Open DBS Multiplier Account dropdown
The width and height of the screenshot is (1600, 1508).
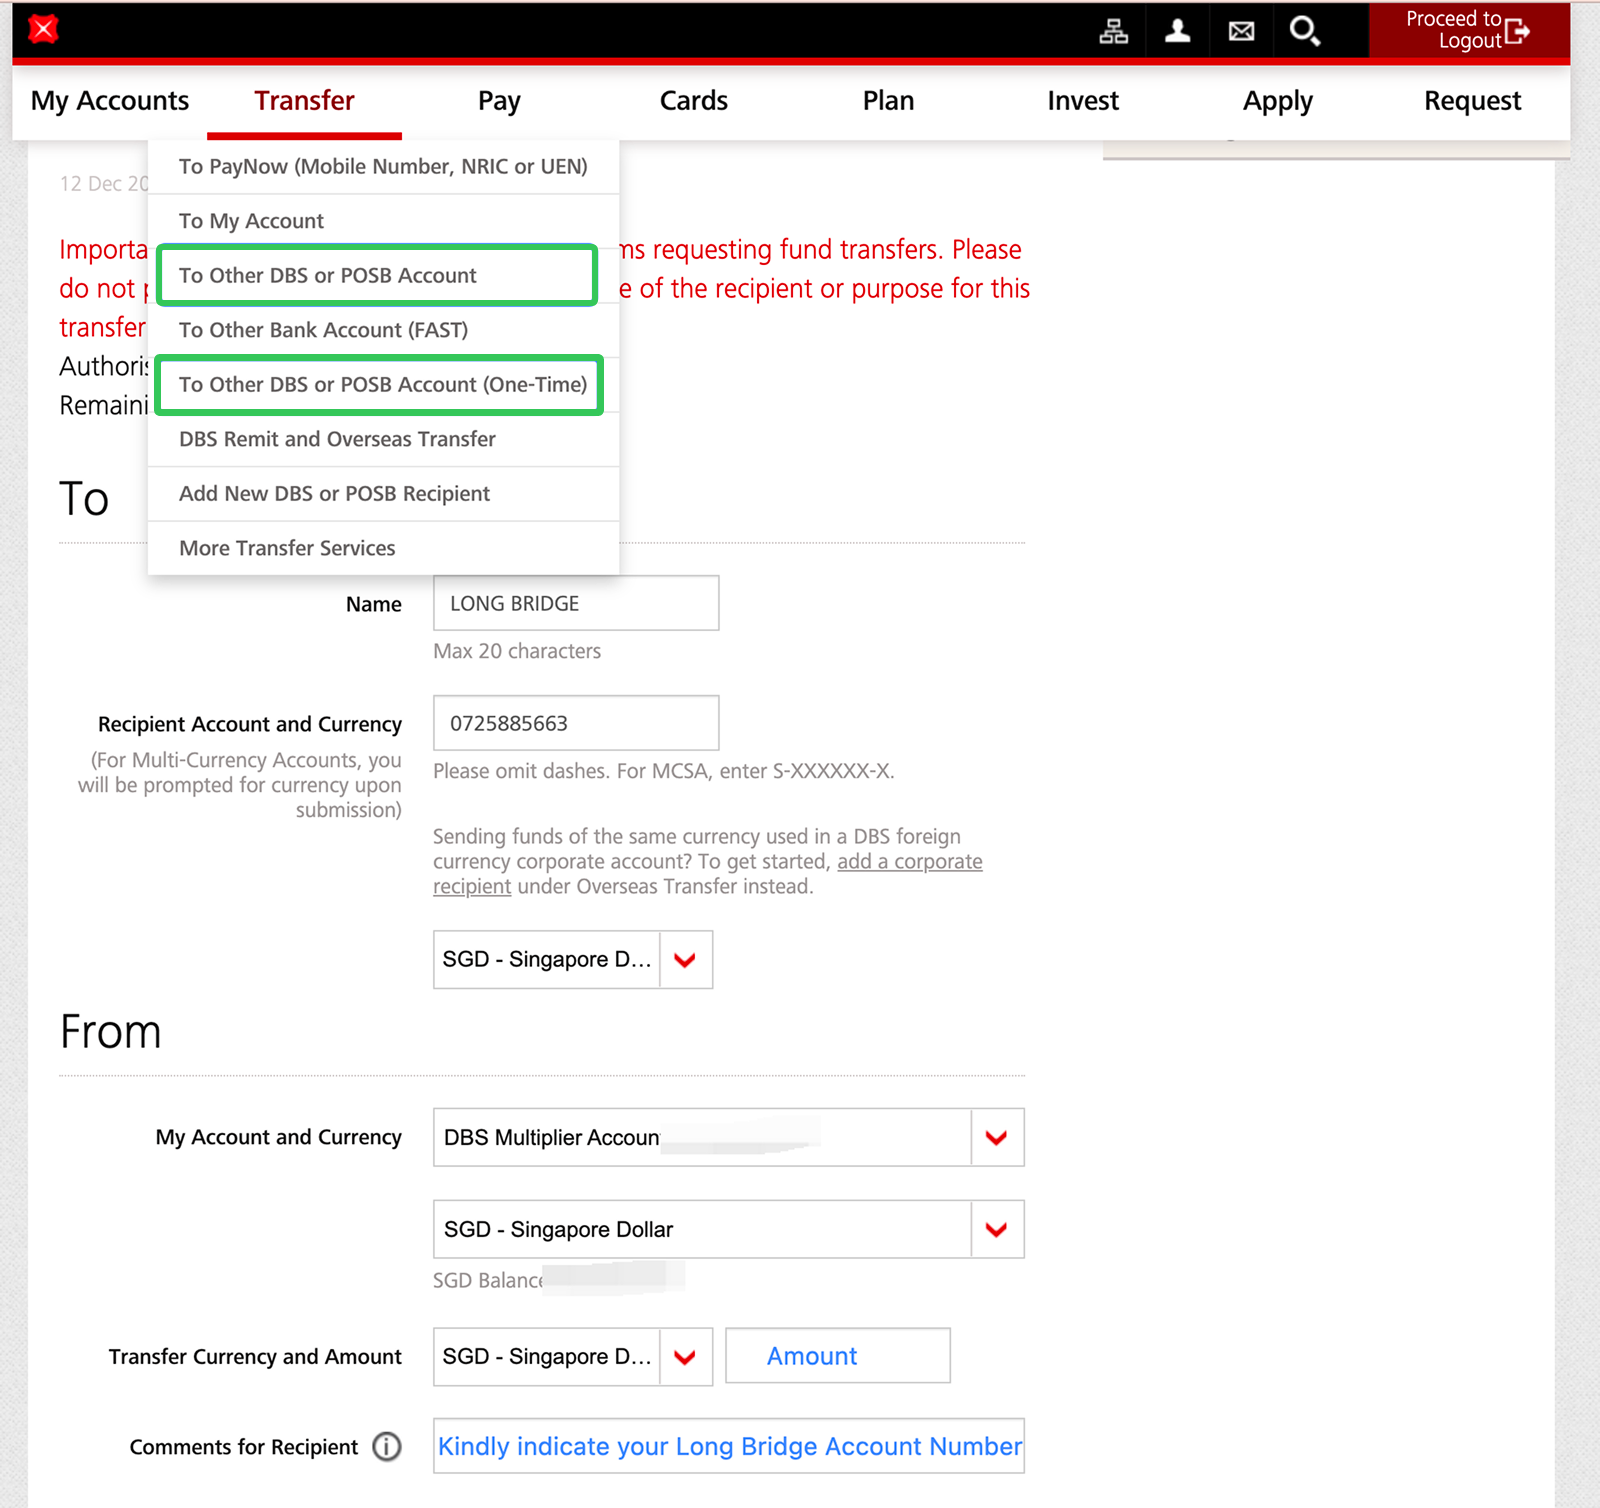[996, 1138]
